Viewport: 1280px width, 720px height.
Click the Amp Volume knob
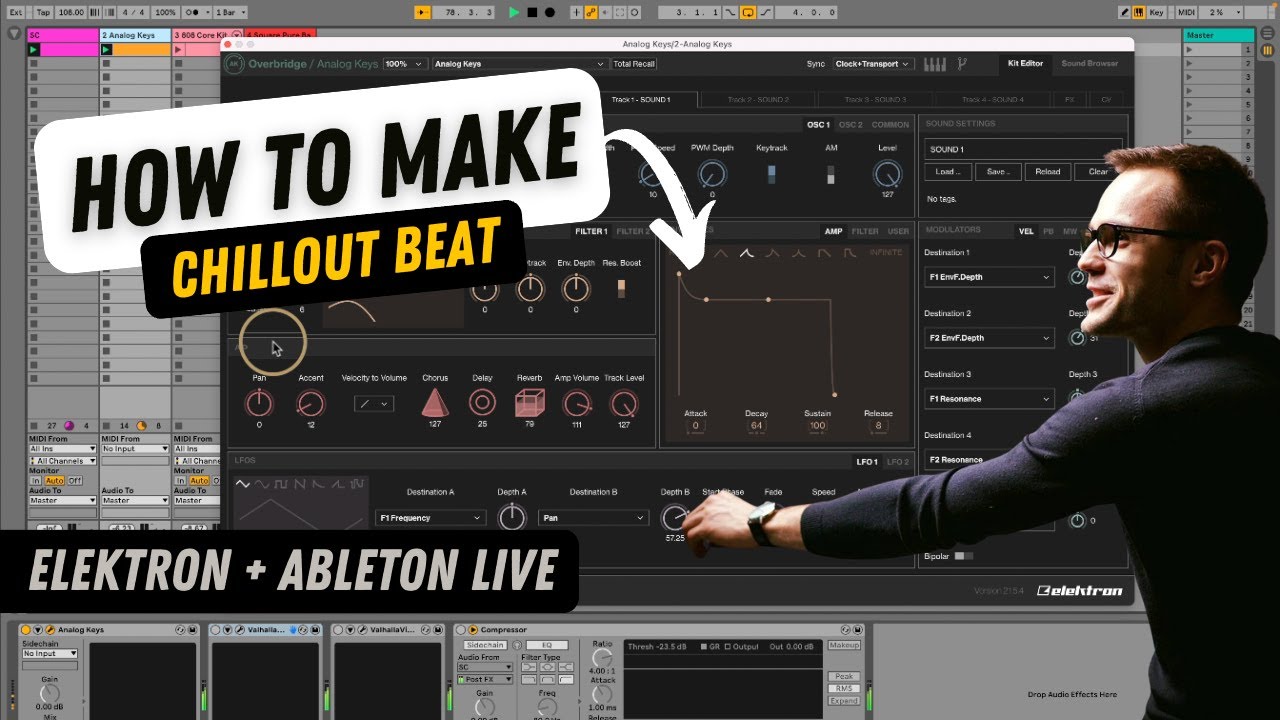[x=576, y=404]
